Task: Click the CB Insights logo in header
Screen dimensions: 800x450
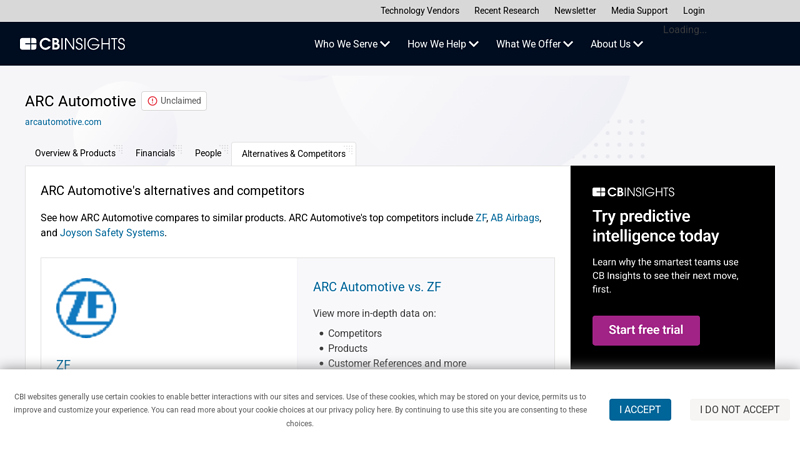Action: coord(72,44)
